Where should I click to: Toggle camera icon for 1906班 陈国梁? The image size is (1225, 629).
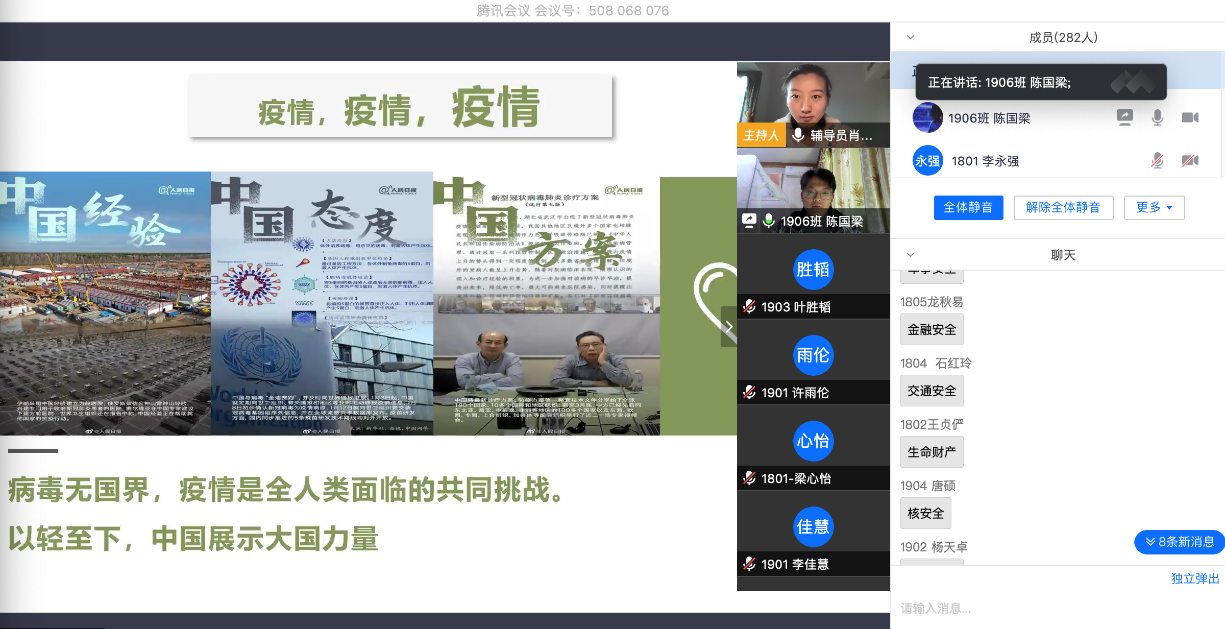(1190, 118)
